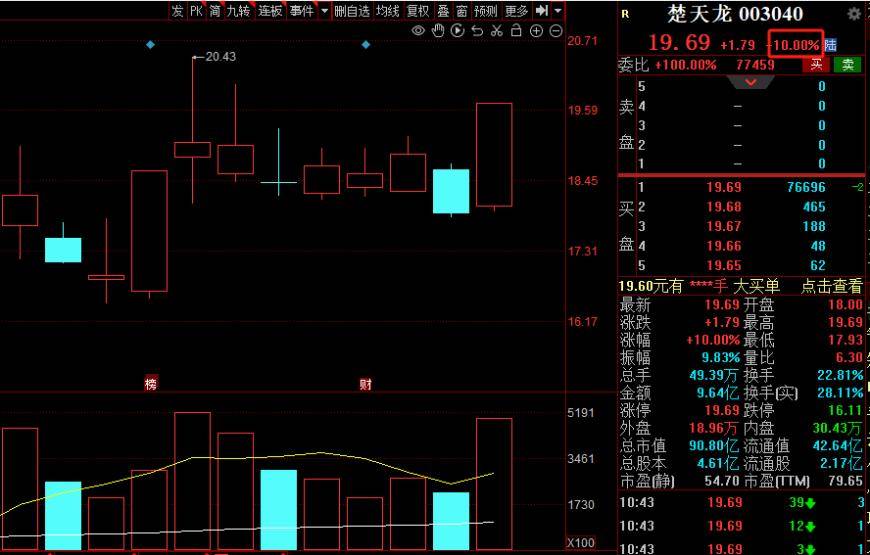Viewport: 870px width, 555px height.
Task: Select 复权 in the top toolbar
Action: [x=417, y=11]
